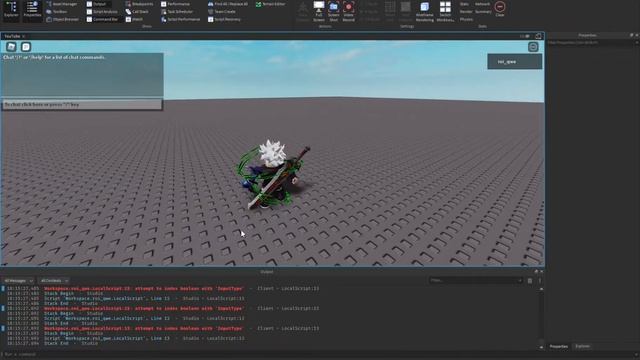Switch to the Properties bottom tab
Image resolution: width=640 pixels, height=360 pixels.
(558, 347)
